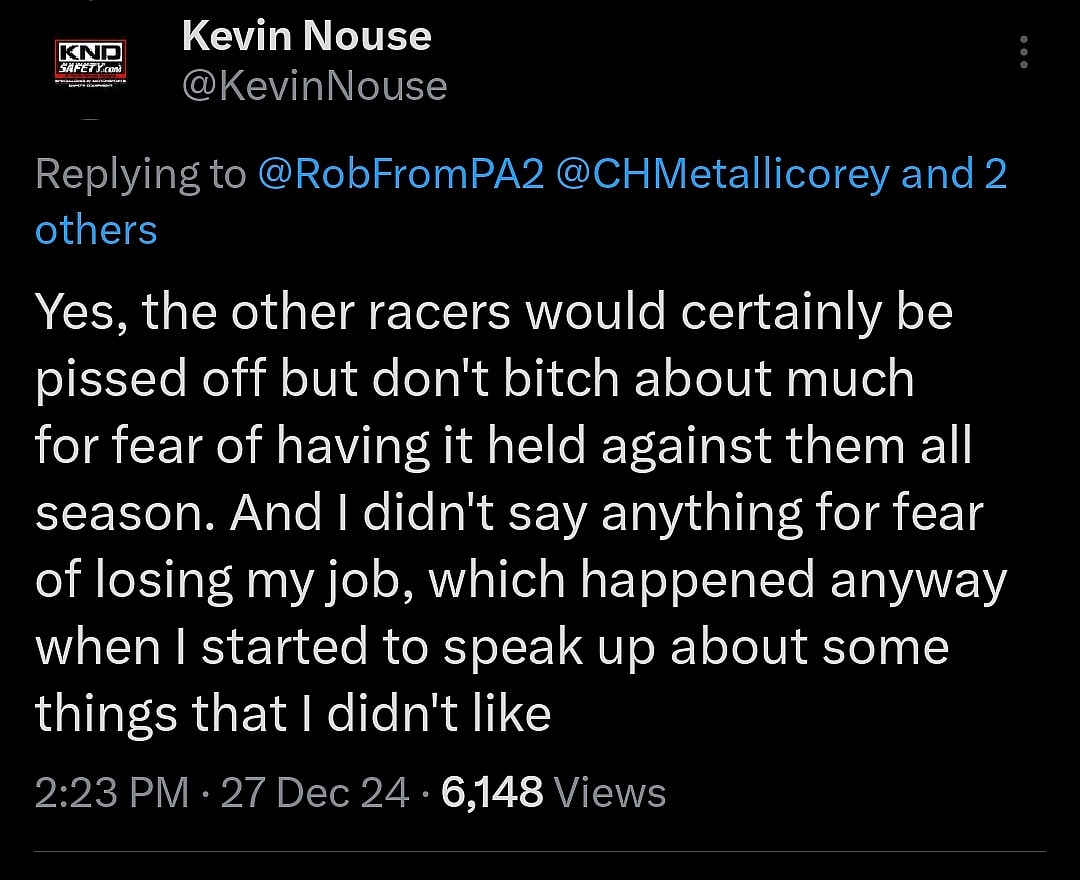The image size is (1080, 880).
Task: Open the Kevin Nouse display name
Action: (306, 37)
